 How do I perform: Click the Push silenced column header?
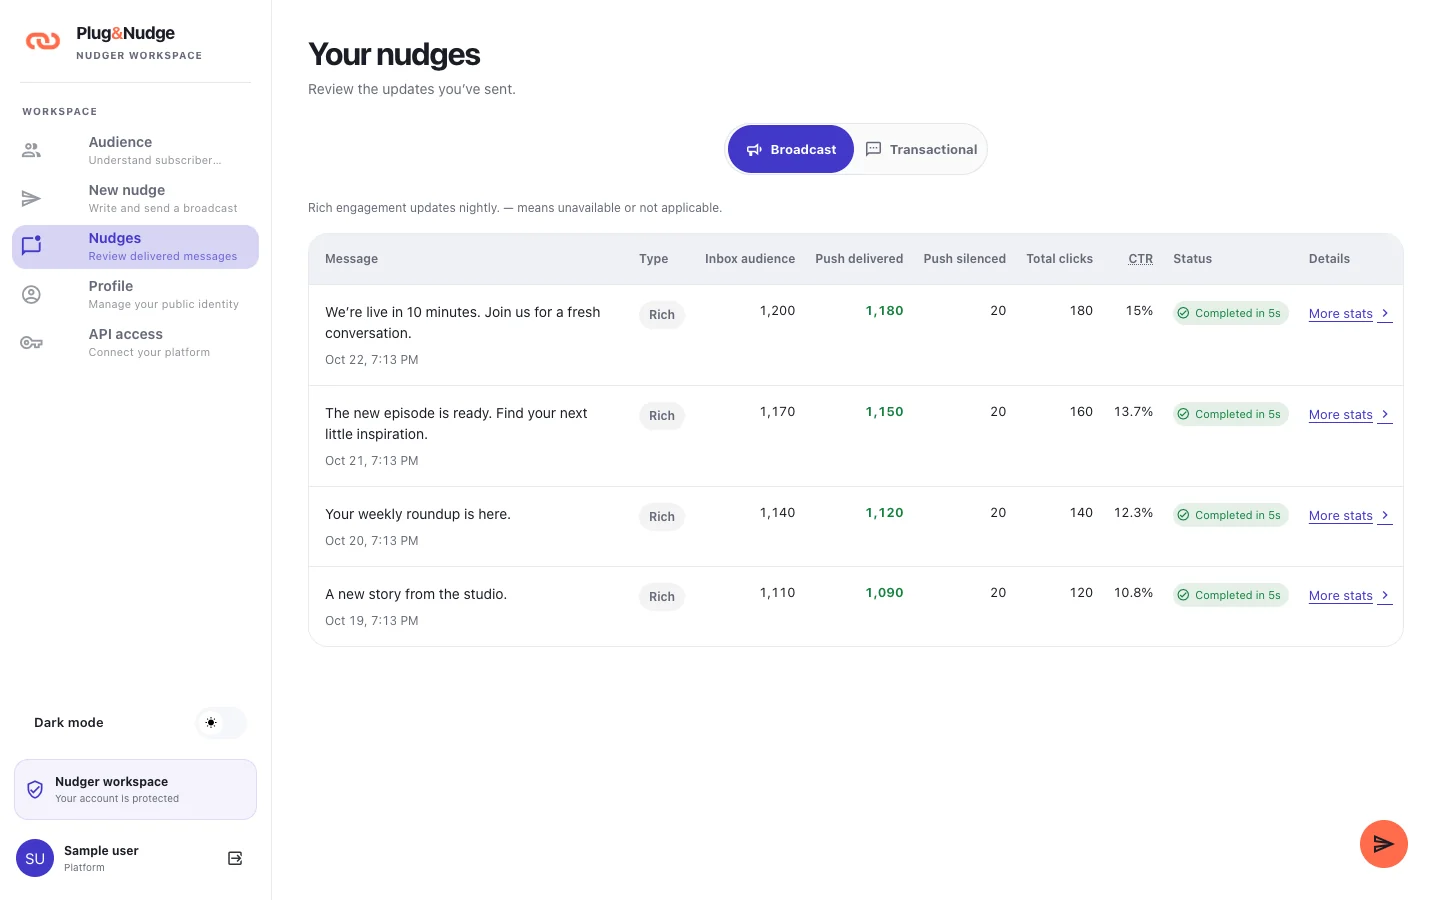pyautogui.click(x=965, y=258)
